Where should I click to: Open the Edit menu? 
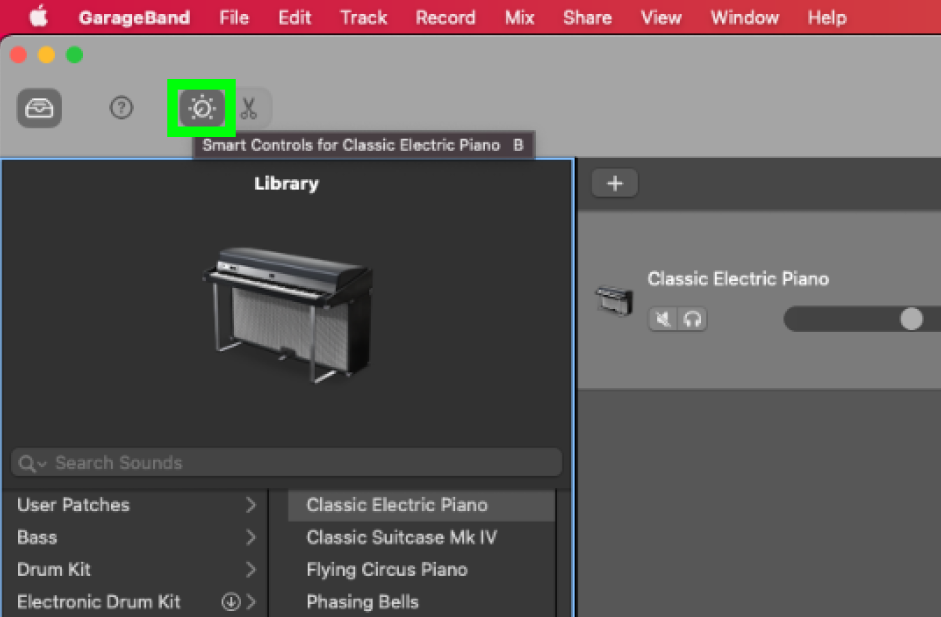295,17
